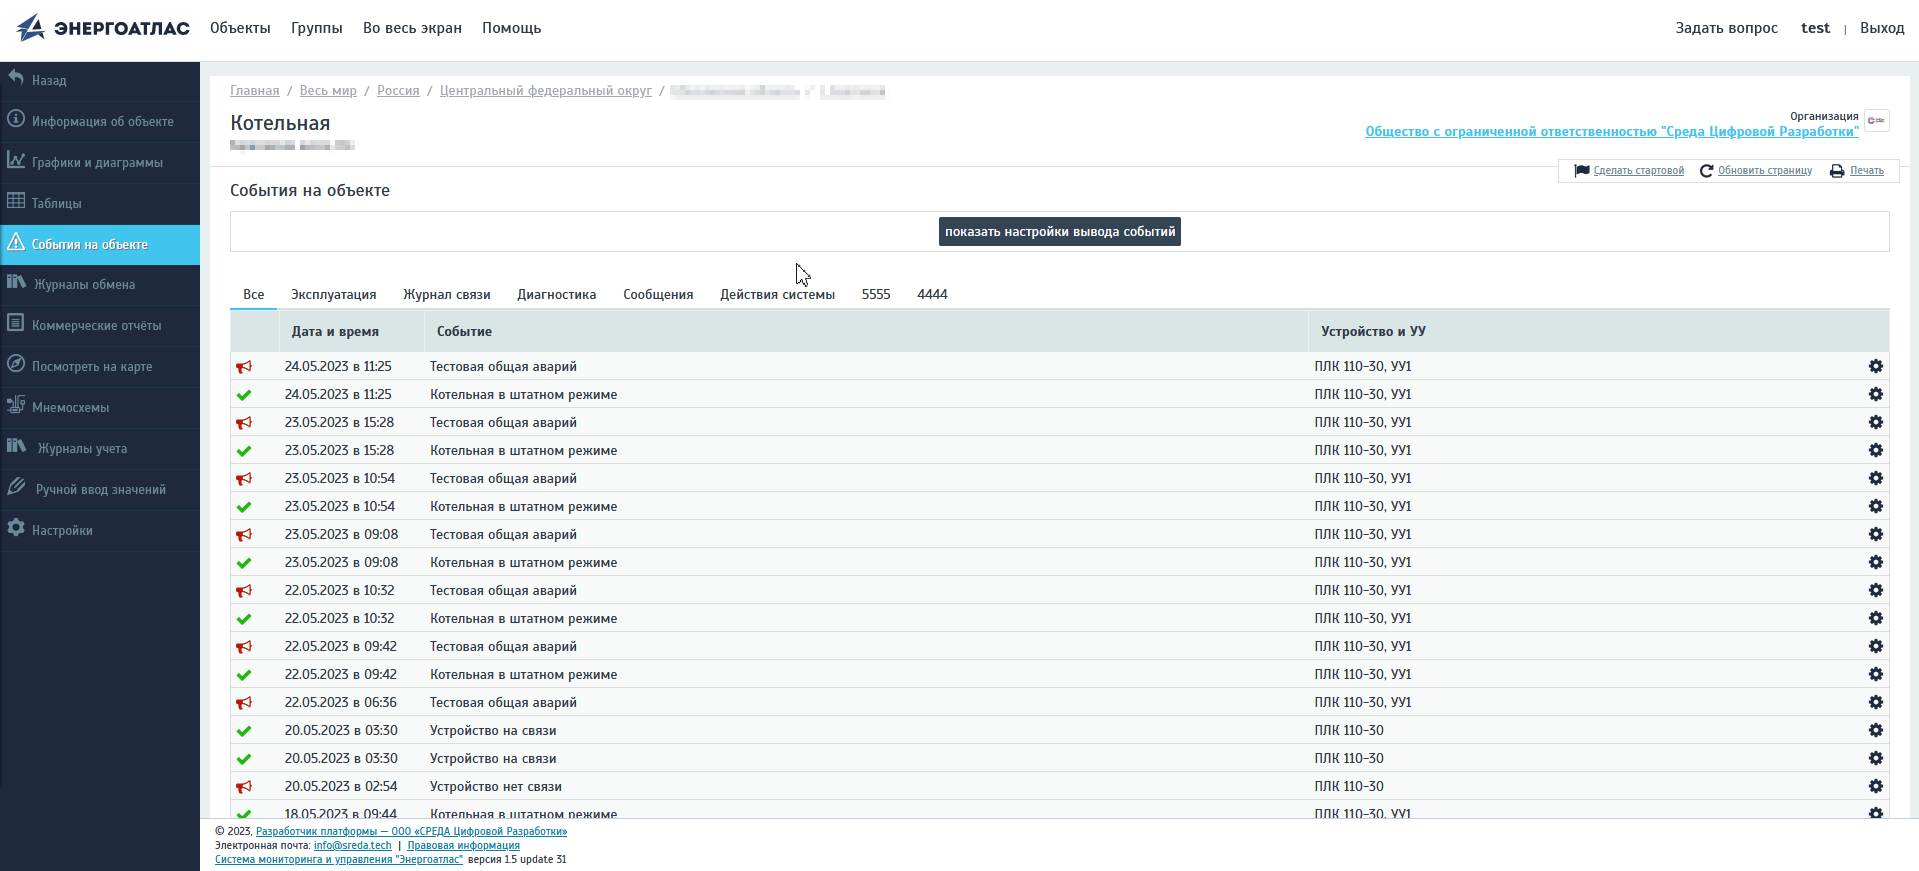This screenshot has width=1919, height=871.
Task: Switch to the Журнал связи tab
Action: click(x=446, y=295)
